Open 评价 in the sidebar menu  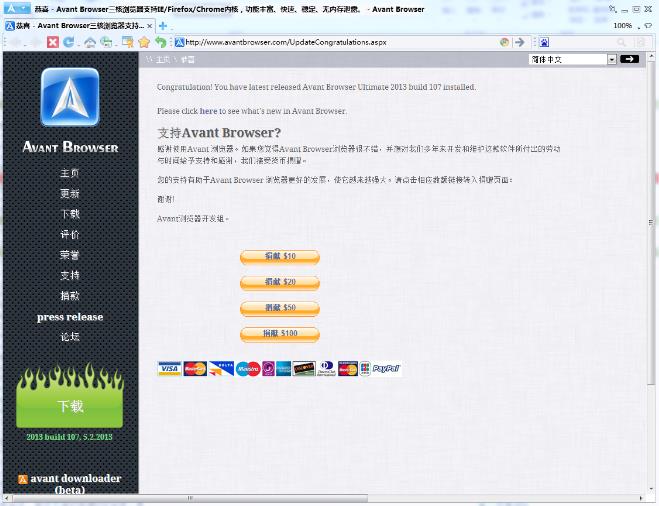pos(70,235)
